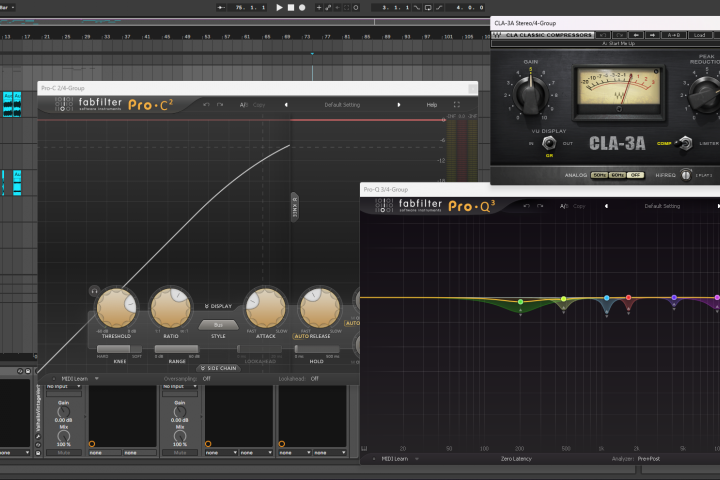Go to previous preset in Pro-Q 3
720x480 pixels.
(606, 206)
